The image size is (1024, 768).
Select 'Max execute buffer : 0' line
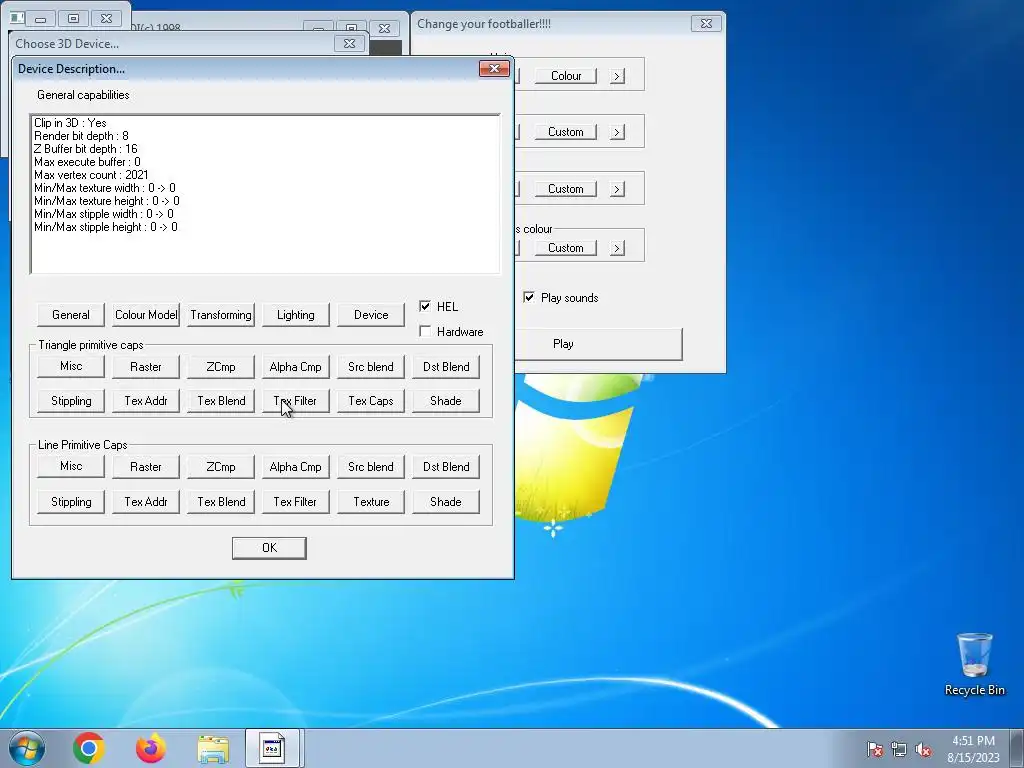point(87,162)
